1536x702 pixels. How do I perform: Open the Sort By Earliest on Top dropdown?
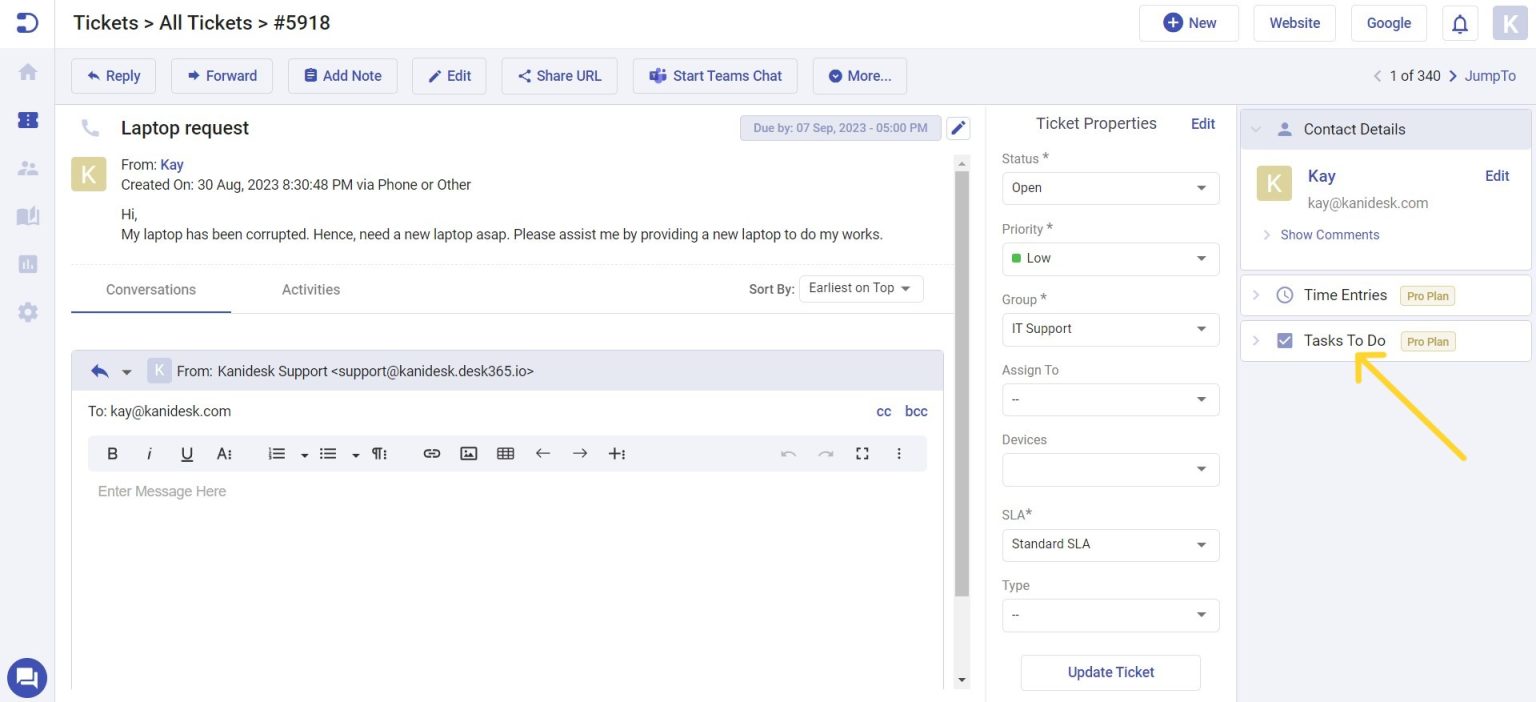860,288
